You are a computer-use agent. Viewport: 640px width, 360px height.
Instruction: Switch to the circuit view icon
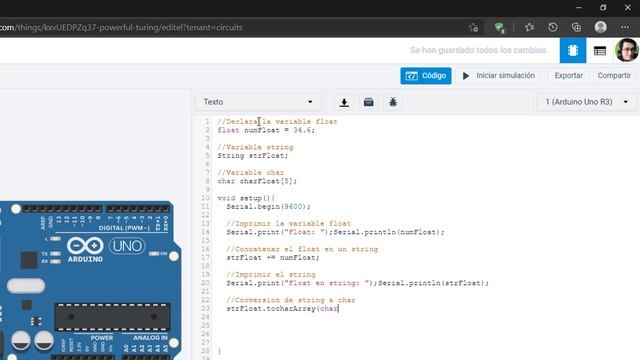(x=573, y=50)
